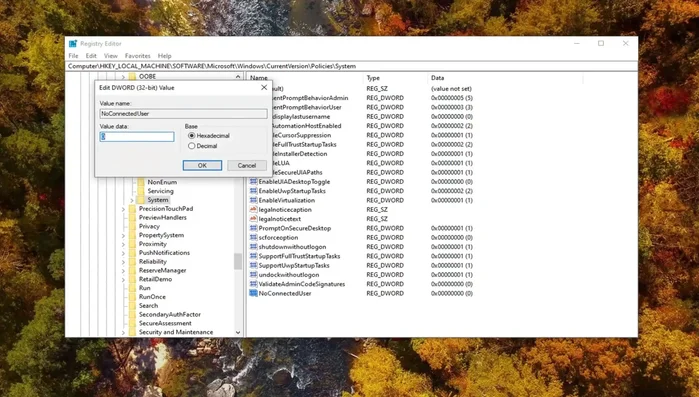Cancel the Edit DWORD dialog

point(247,165)
